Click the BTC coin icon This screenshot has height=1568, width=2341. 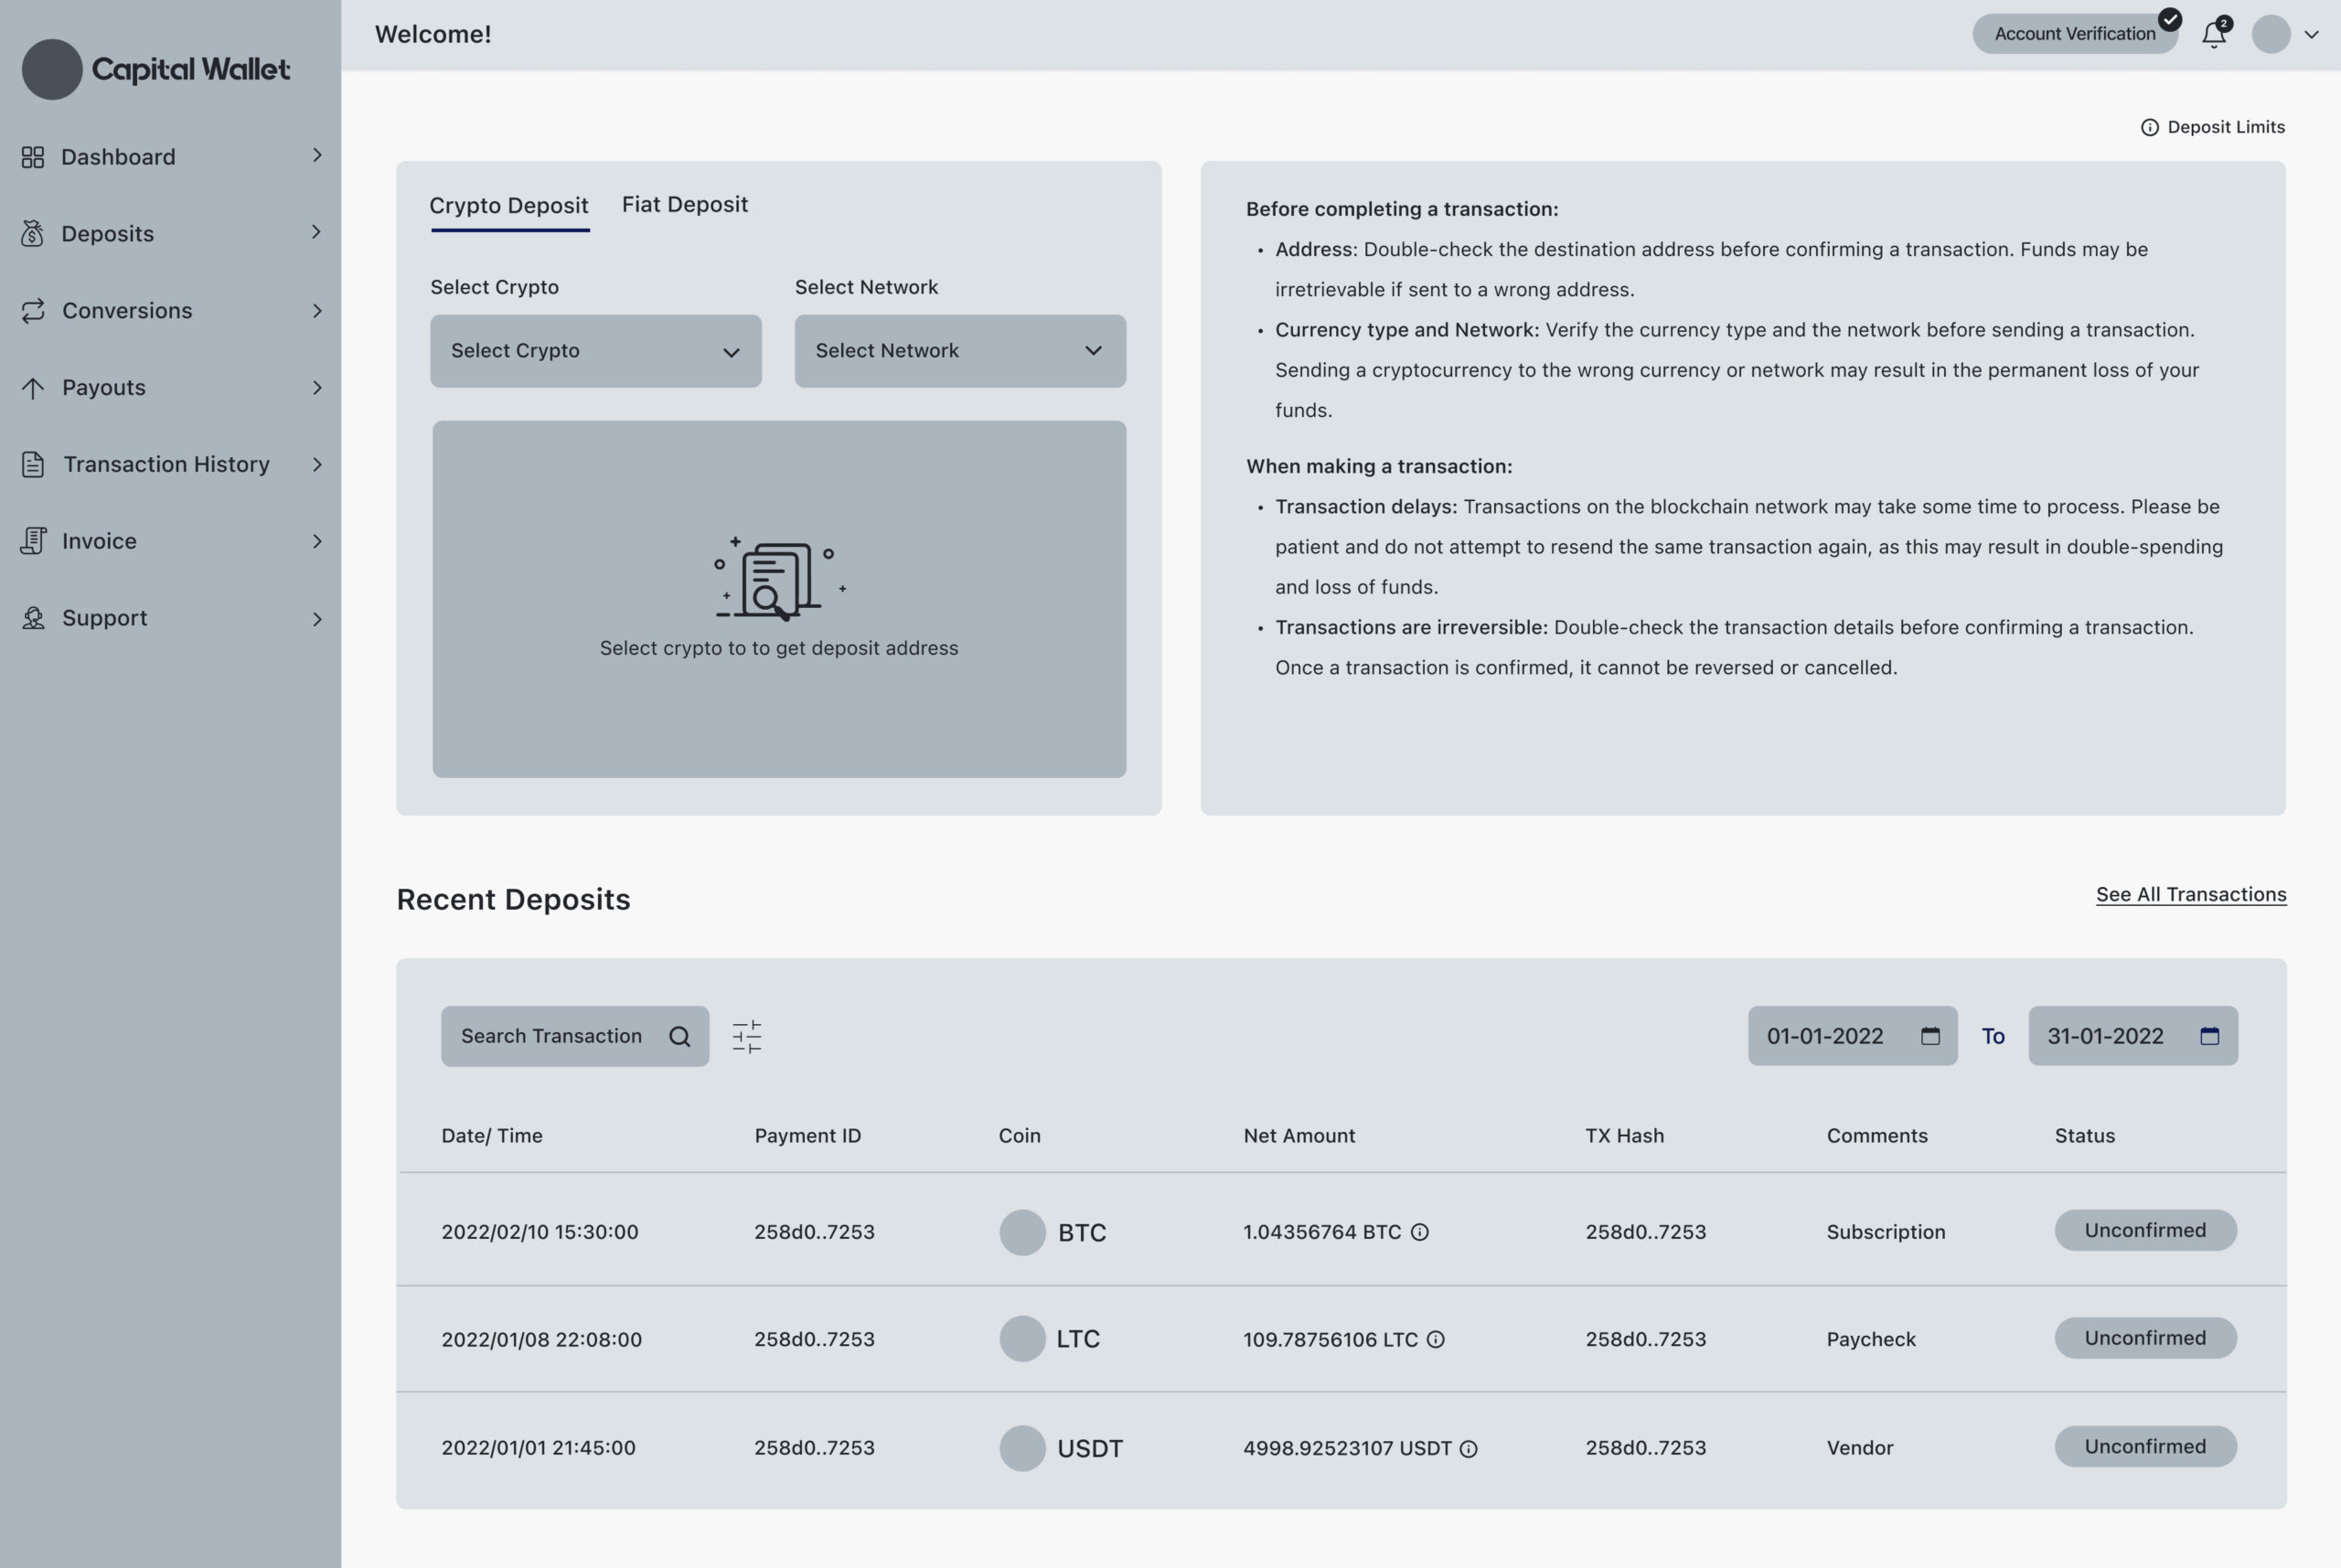[x=1022, y=1232]
